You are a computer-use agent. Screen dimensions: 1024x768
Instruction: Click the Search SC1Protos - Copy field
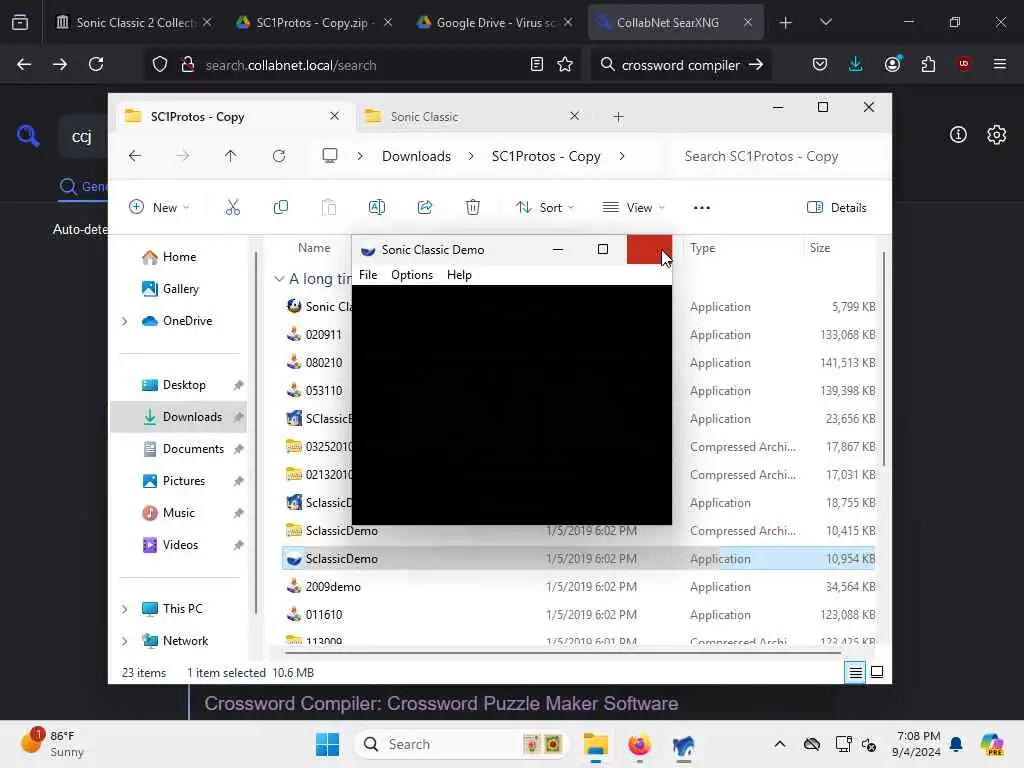pos(777,156)
